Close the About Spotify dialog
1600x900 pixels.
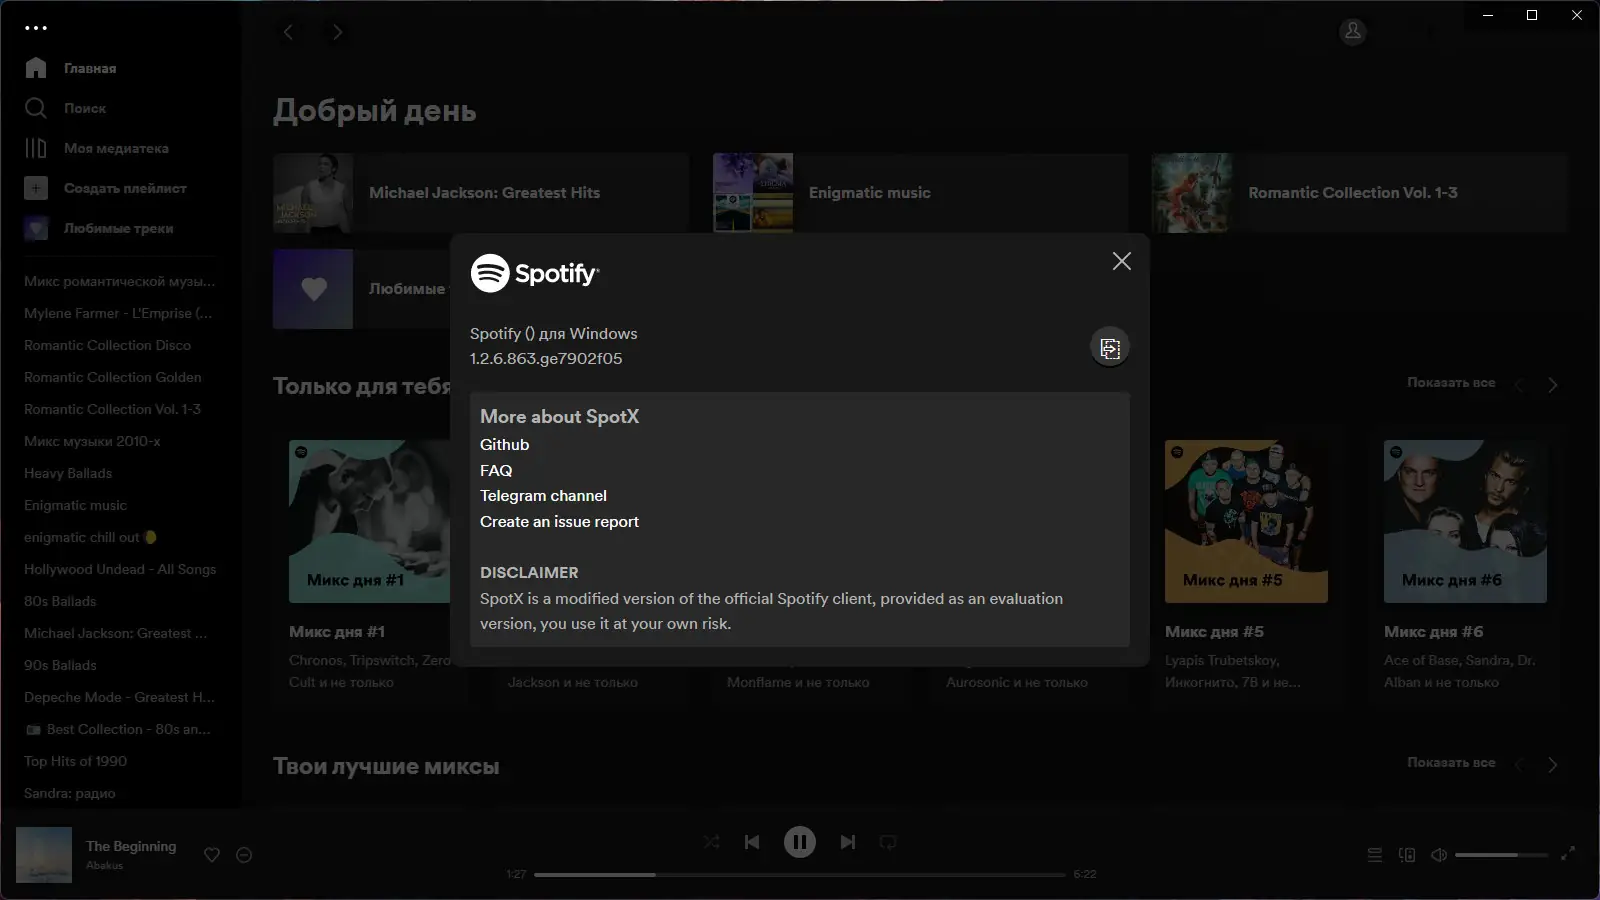tap(1122, 261)
